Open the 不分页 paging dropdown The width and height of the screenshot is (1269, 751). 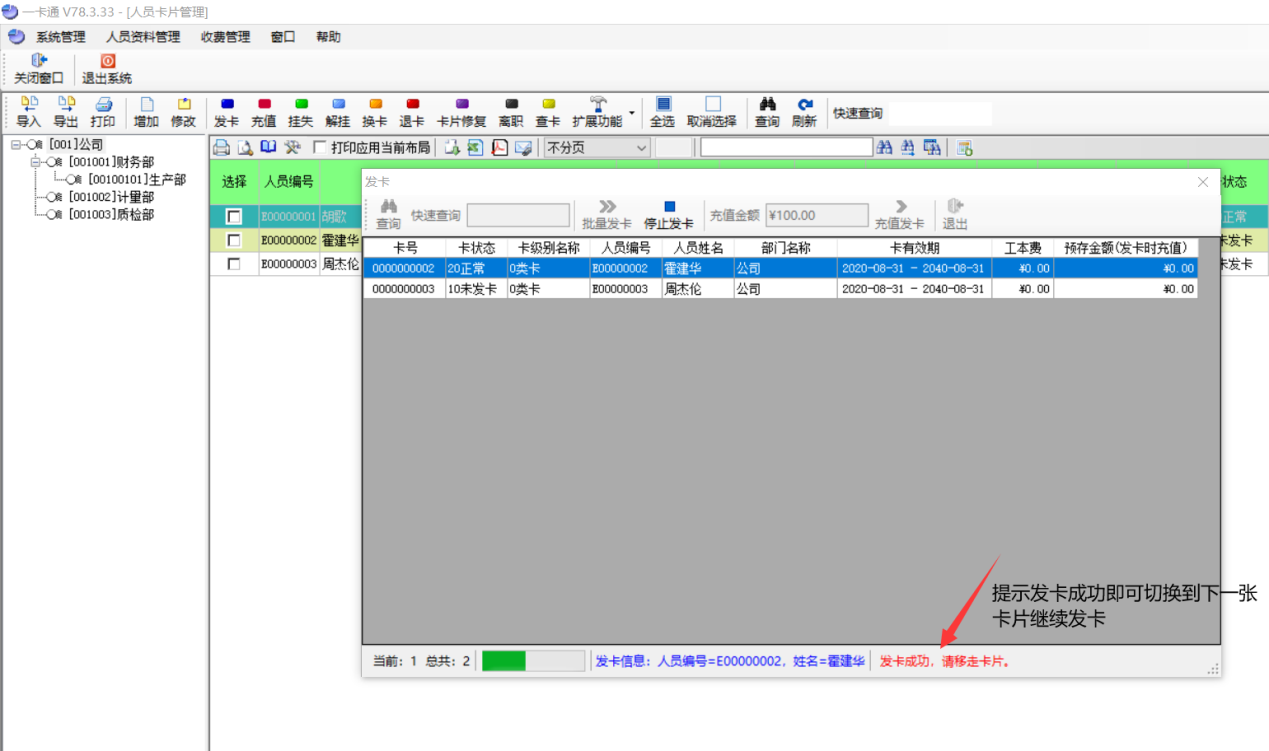coord(639,148)
